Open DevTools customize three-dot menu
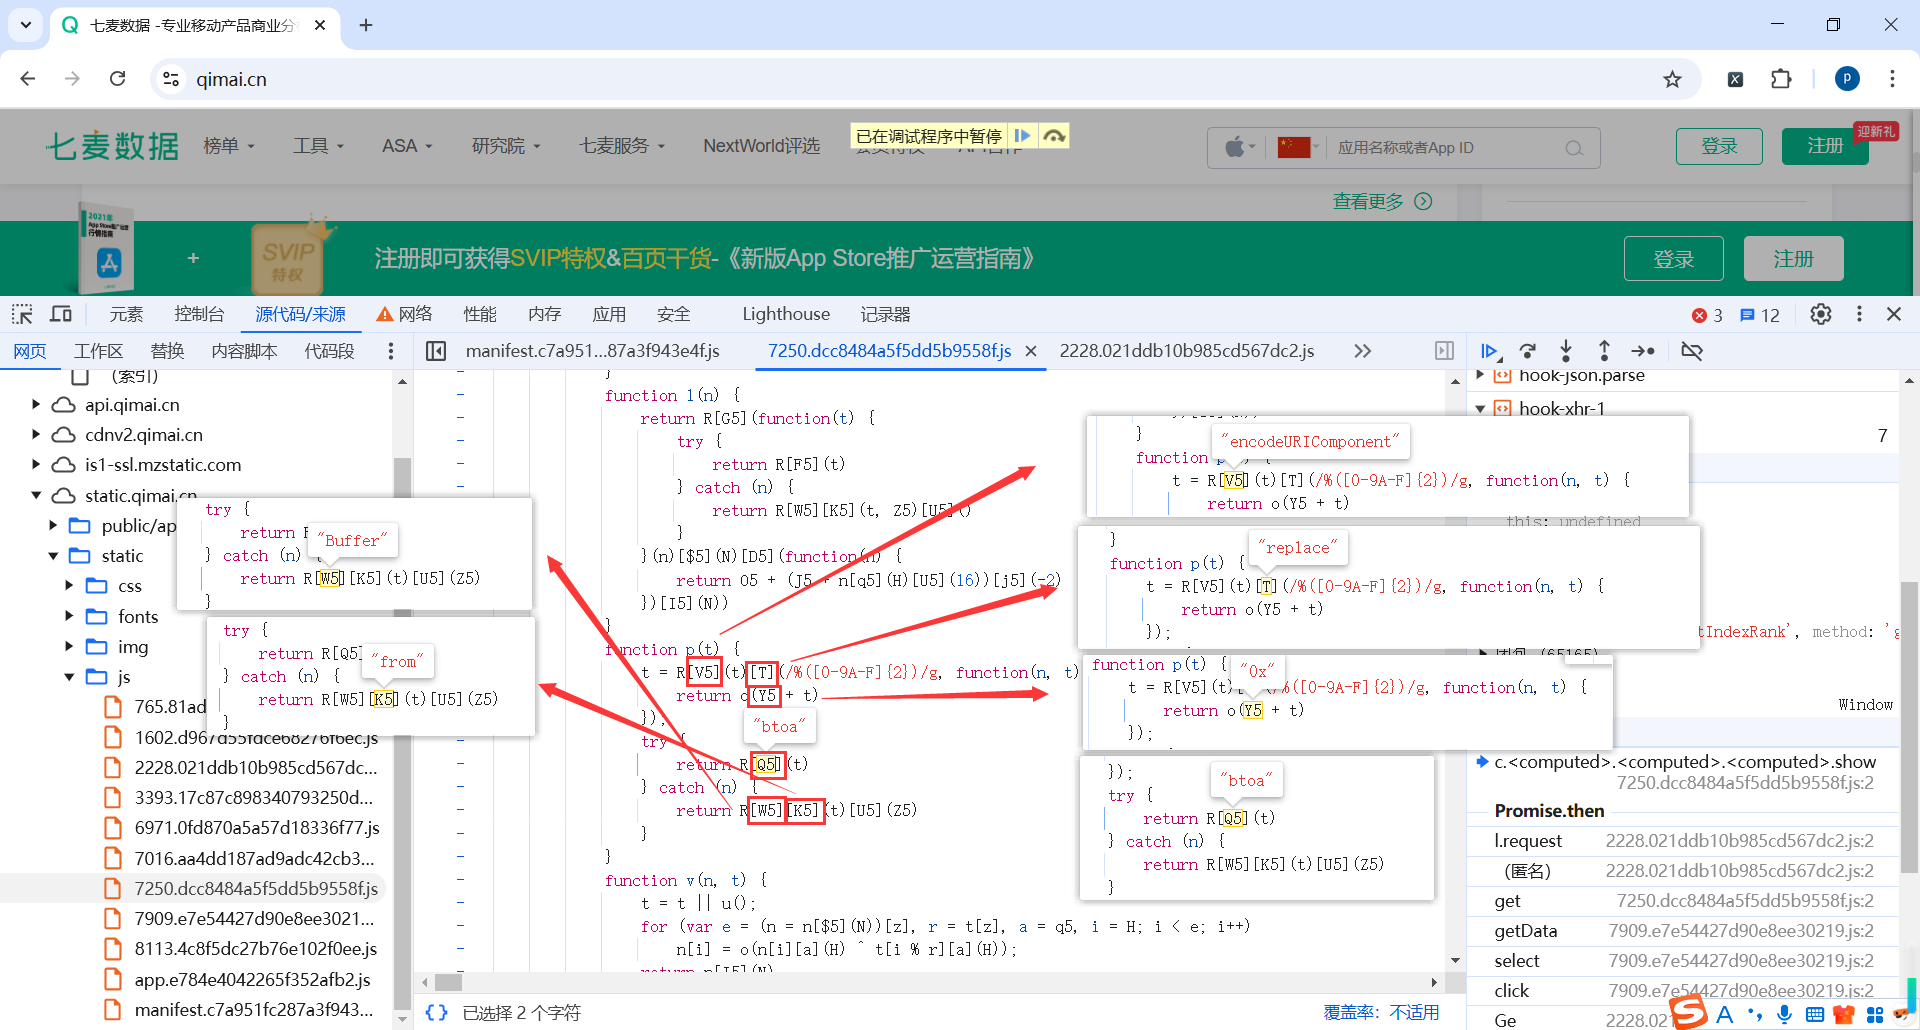Viewport: 1920px width, 1030px height. (x=1859, y=314)
